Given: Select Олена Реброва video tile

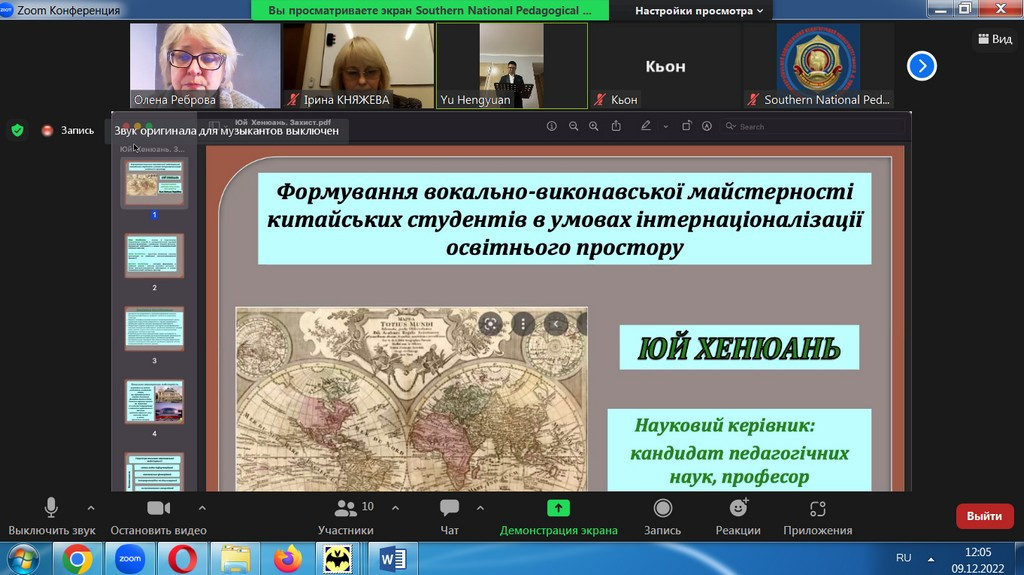Looking at the screenshot, I should tap(205, 66).
